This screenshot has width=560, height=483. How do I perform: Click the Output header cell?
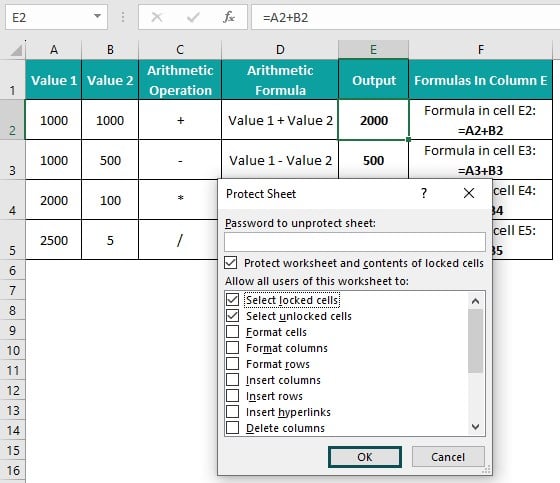click(x=374, y=80)
